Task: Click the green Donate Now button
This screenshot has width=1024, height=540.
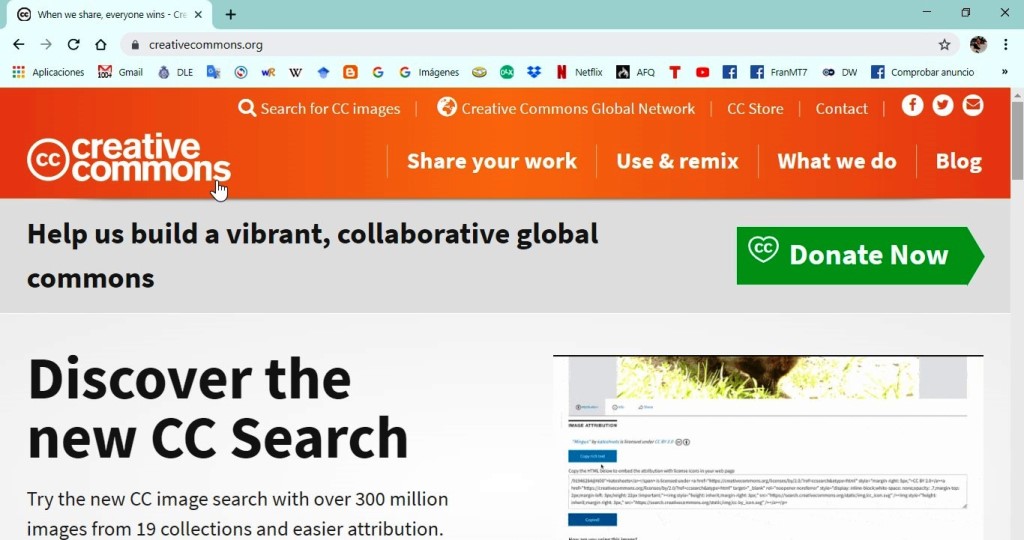Action: pos(860,256)
